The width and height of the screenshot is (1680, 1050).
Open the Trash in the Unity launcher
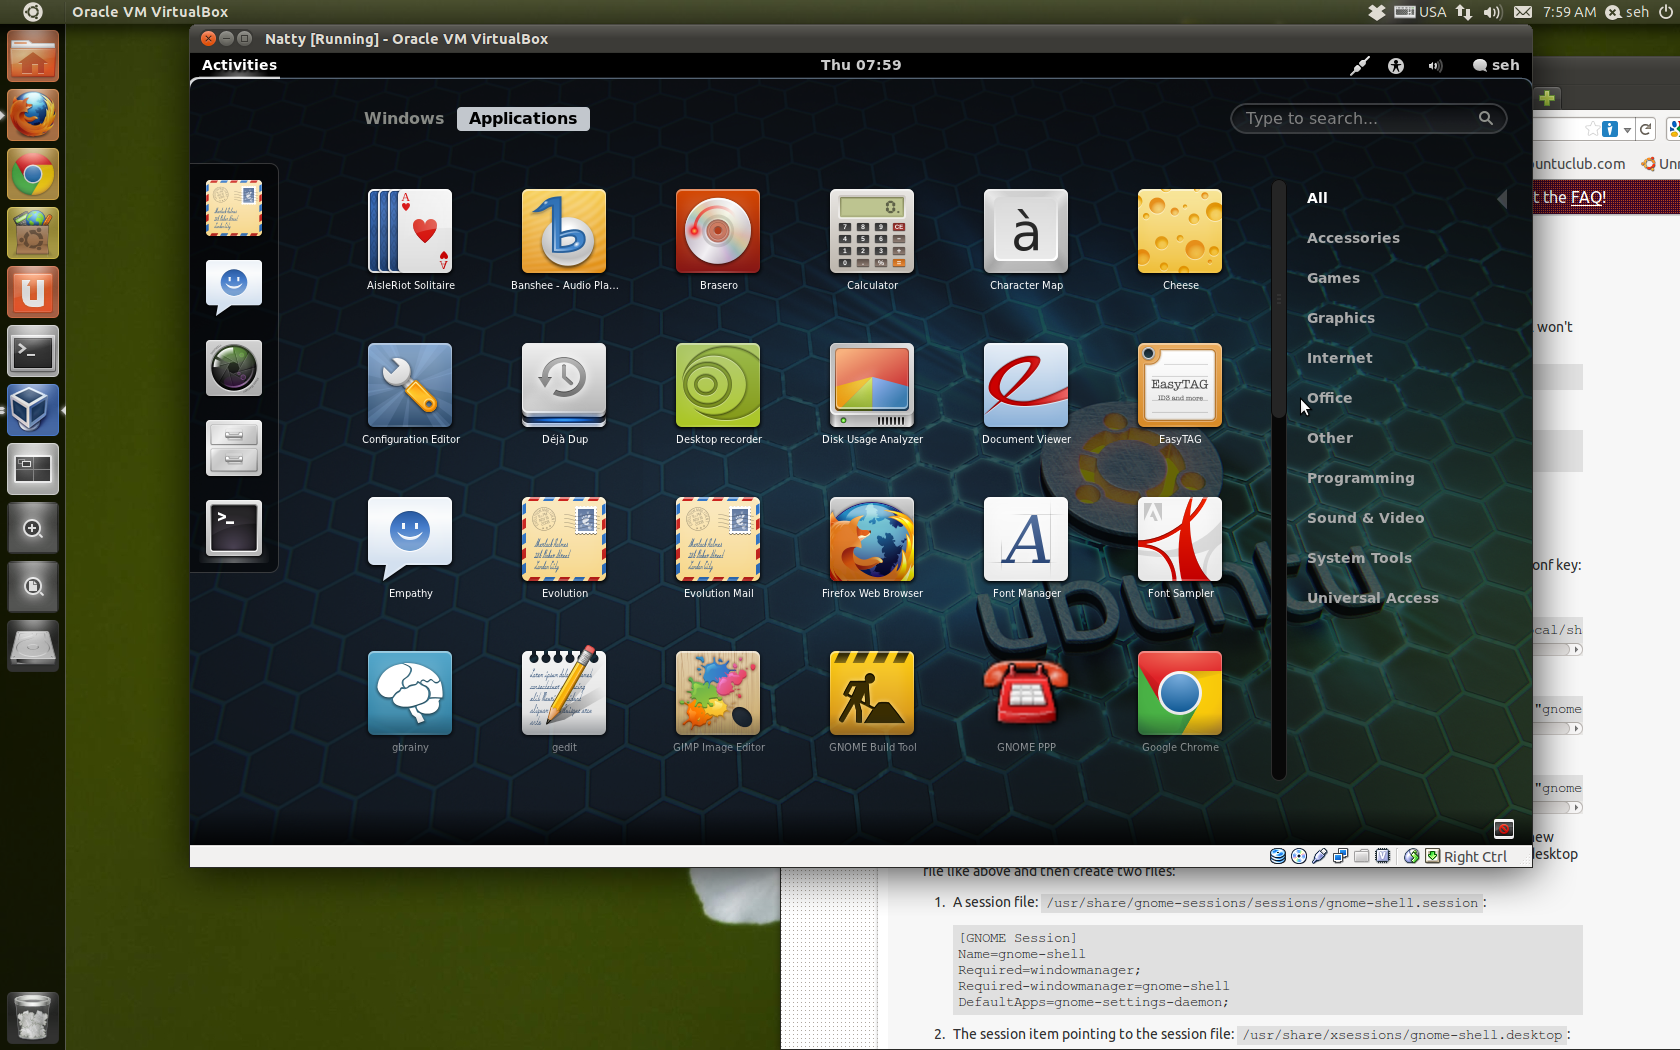point(33,1018)
